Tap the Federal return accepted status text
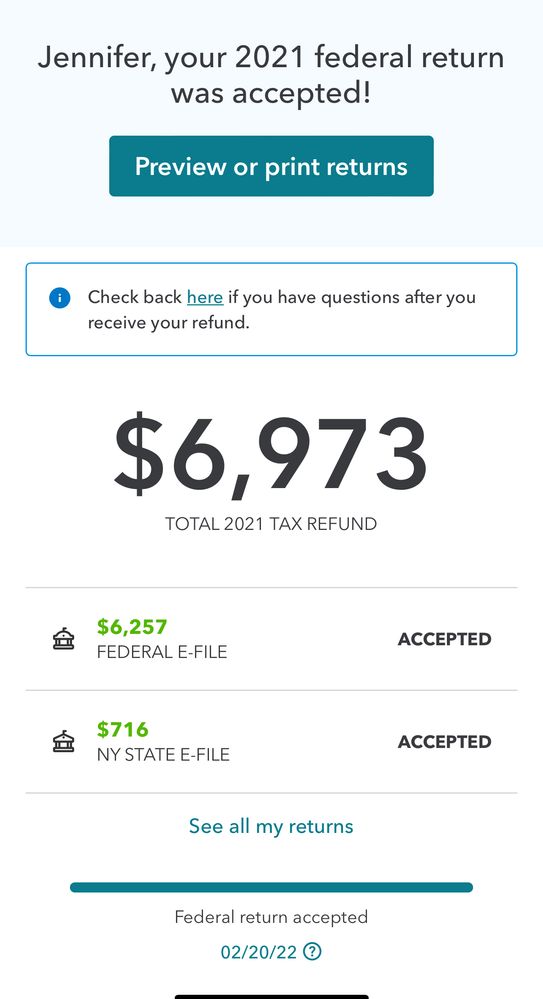Screen dimensions: 543x999 pos(271,917)
